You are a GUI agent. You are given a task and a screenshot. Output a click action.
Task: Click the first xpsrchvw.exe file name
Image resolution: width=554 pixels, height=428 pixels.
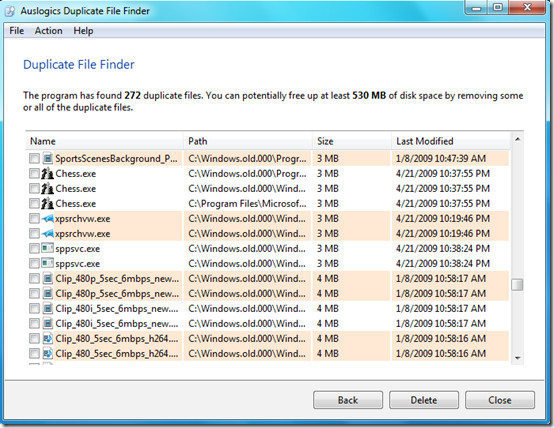pos(83,219)
